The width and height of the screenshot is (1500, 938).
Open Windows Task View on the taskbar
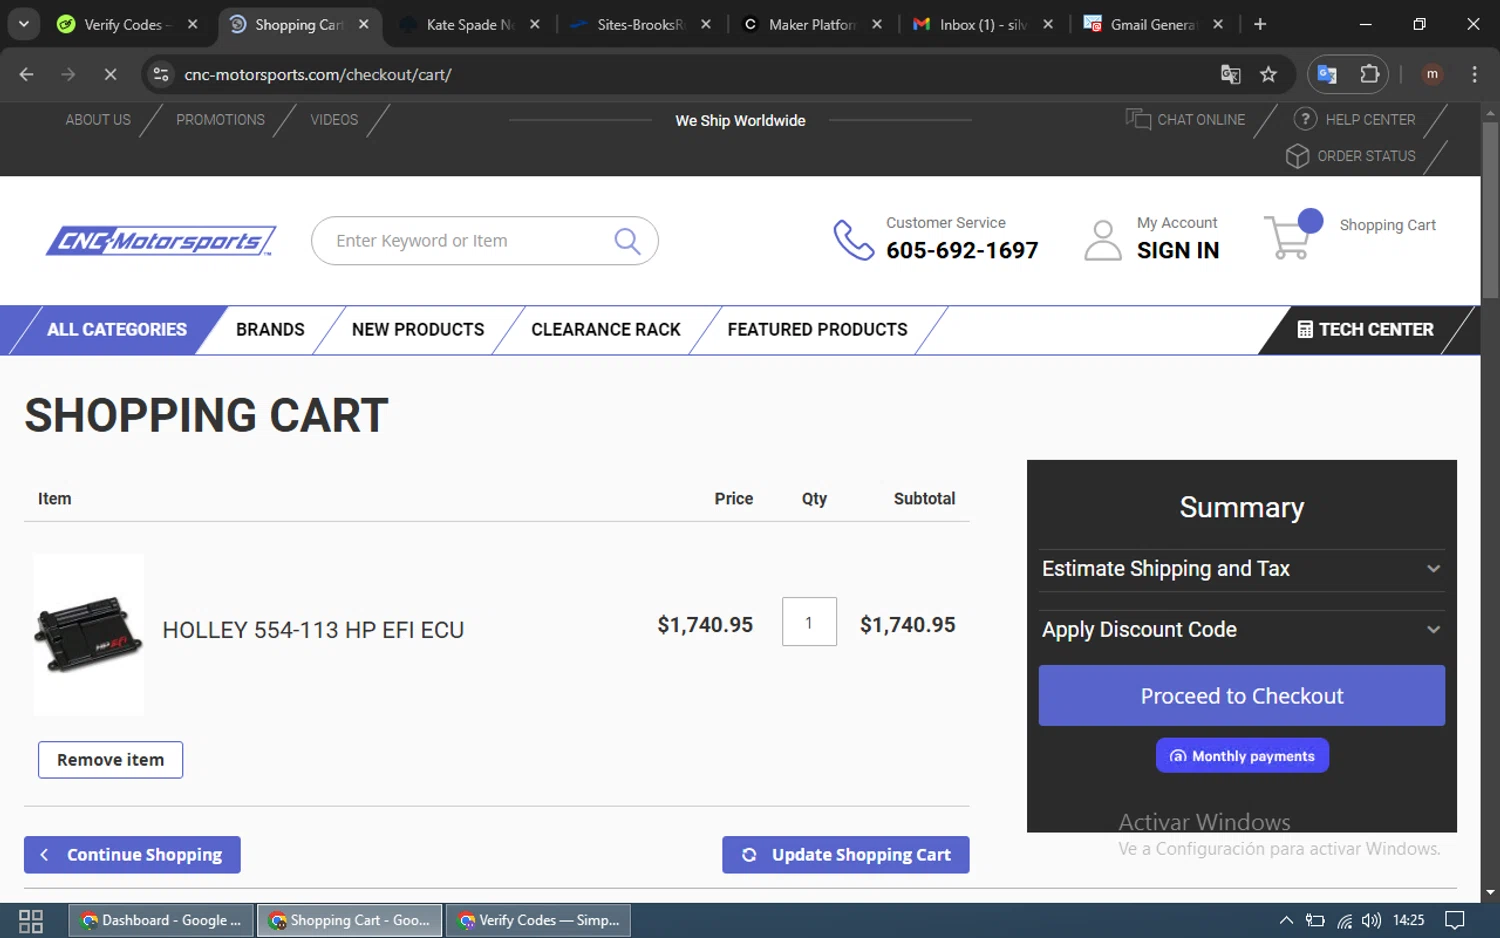coord(31,921)
